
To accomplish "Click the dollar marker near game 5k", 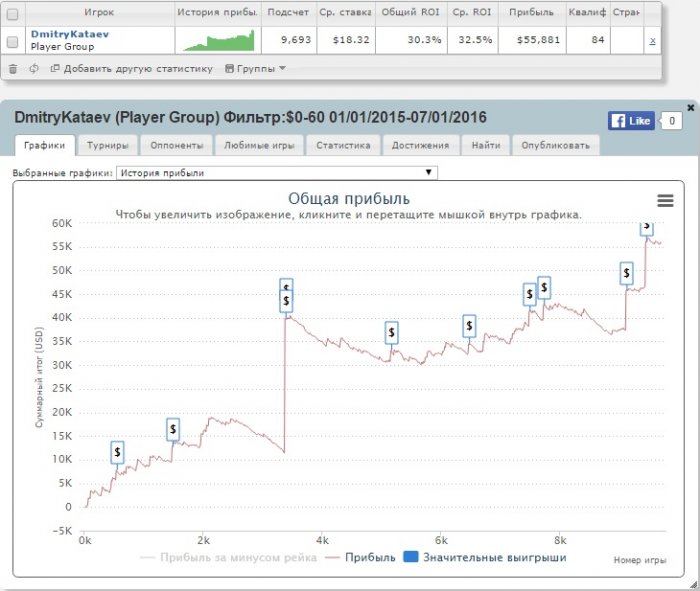I will [x=392, y=333].
